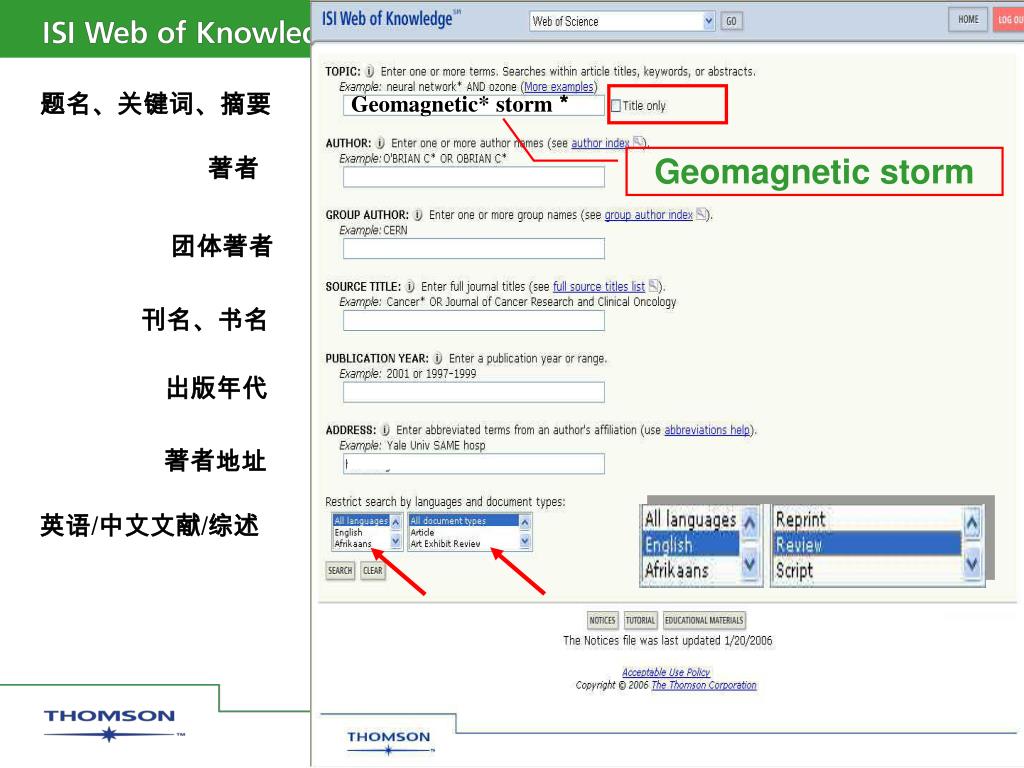Click the GROUP AUTHOR input field
1024x768 pixels.
473,249
